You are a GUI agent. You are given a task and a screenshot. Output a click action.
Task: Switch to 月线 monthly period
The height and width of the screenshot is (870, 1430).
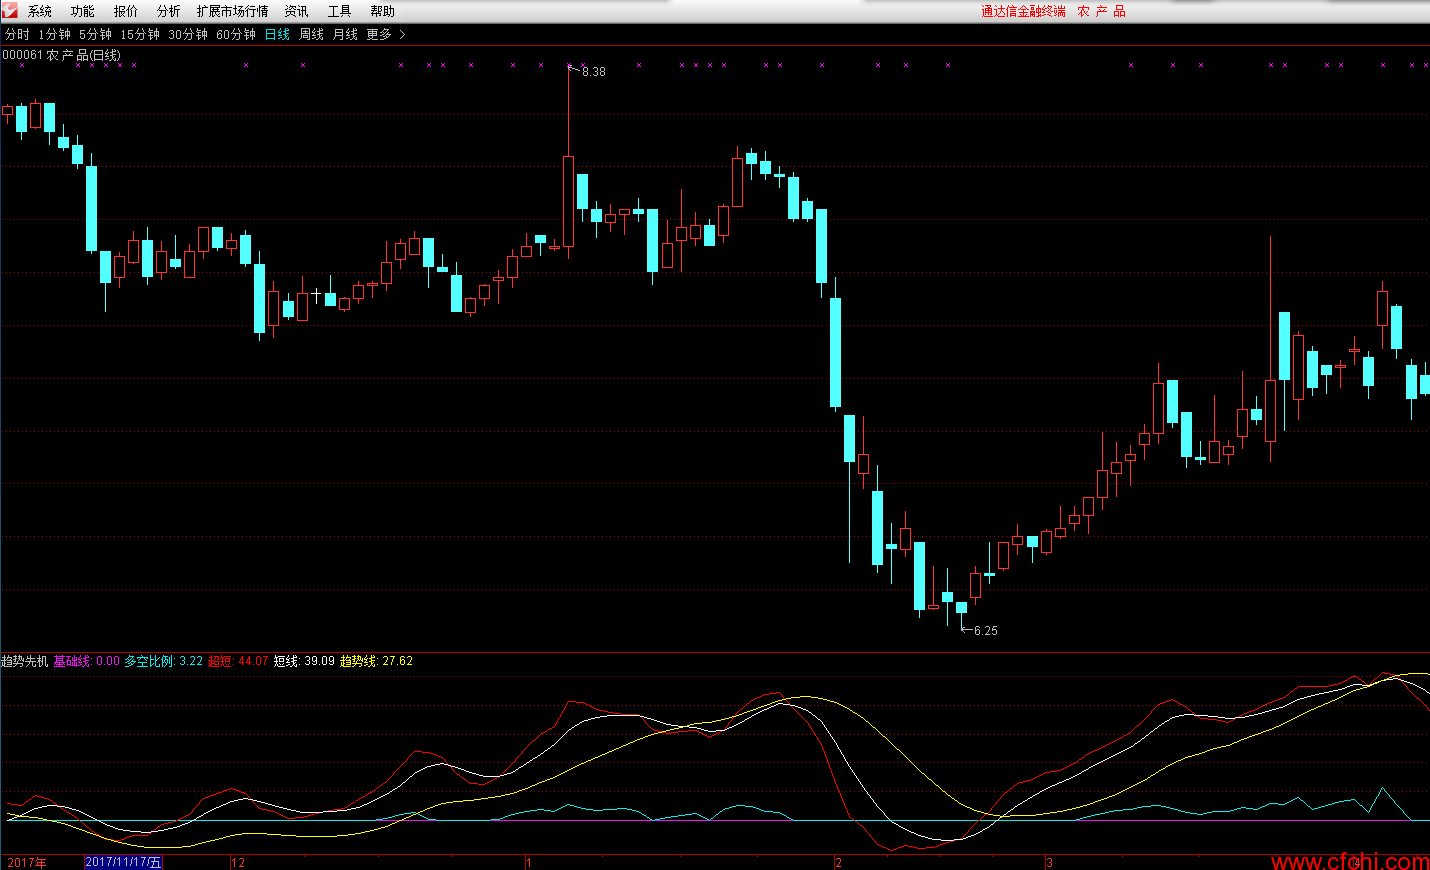345,34
